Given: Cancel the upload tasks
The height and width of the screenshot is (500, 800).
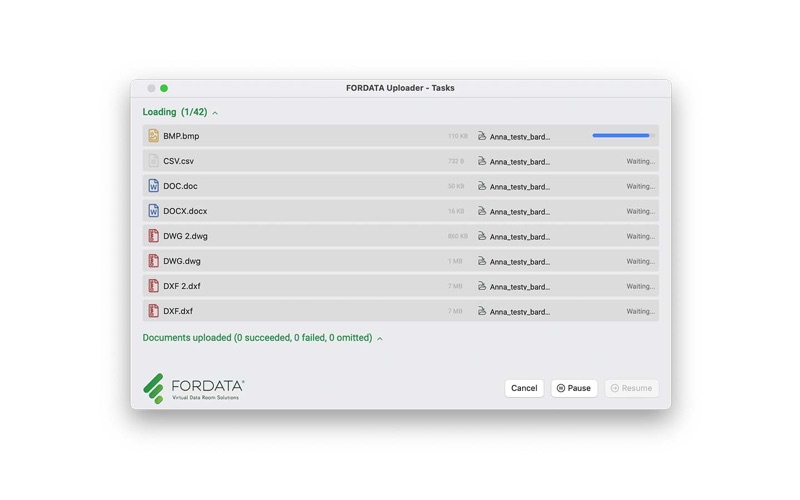Looking at the screenshot, I should click(524, 388).
